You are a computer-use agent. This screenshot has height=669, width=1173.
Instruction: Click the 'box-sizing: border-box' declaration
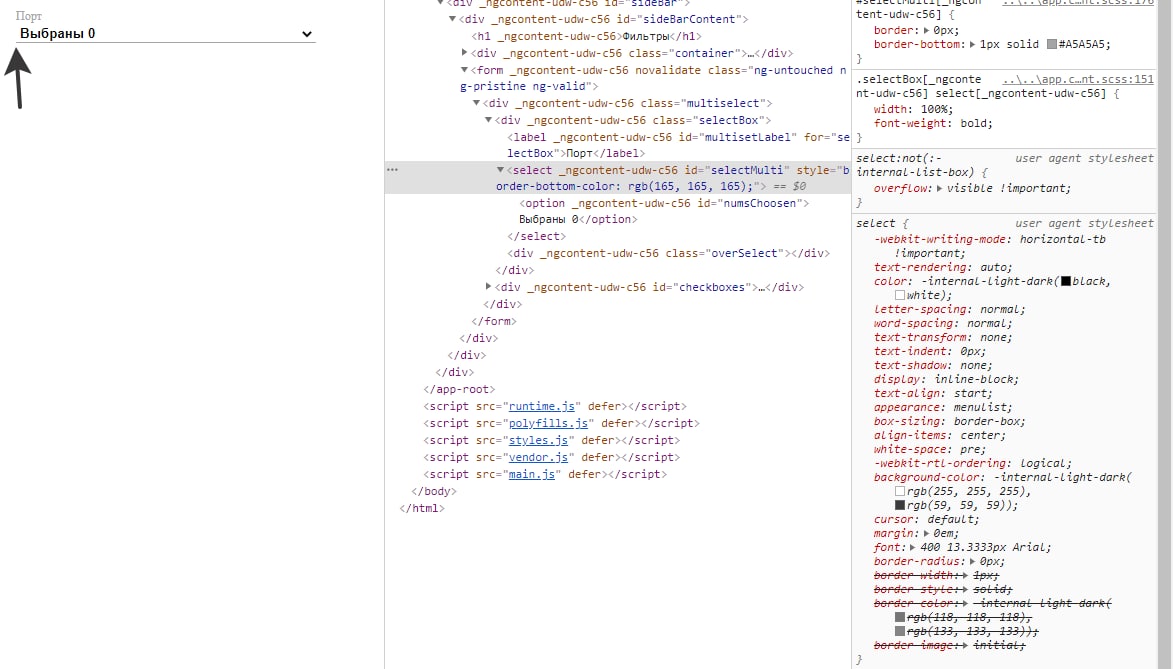(x=950, y=421)
